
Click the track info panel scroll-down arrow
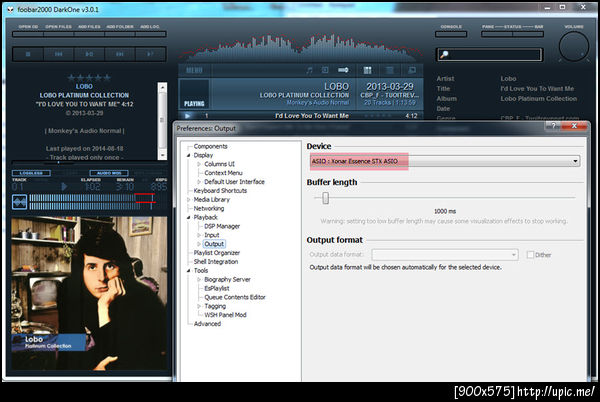[x=162, y=155]
